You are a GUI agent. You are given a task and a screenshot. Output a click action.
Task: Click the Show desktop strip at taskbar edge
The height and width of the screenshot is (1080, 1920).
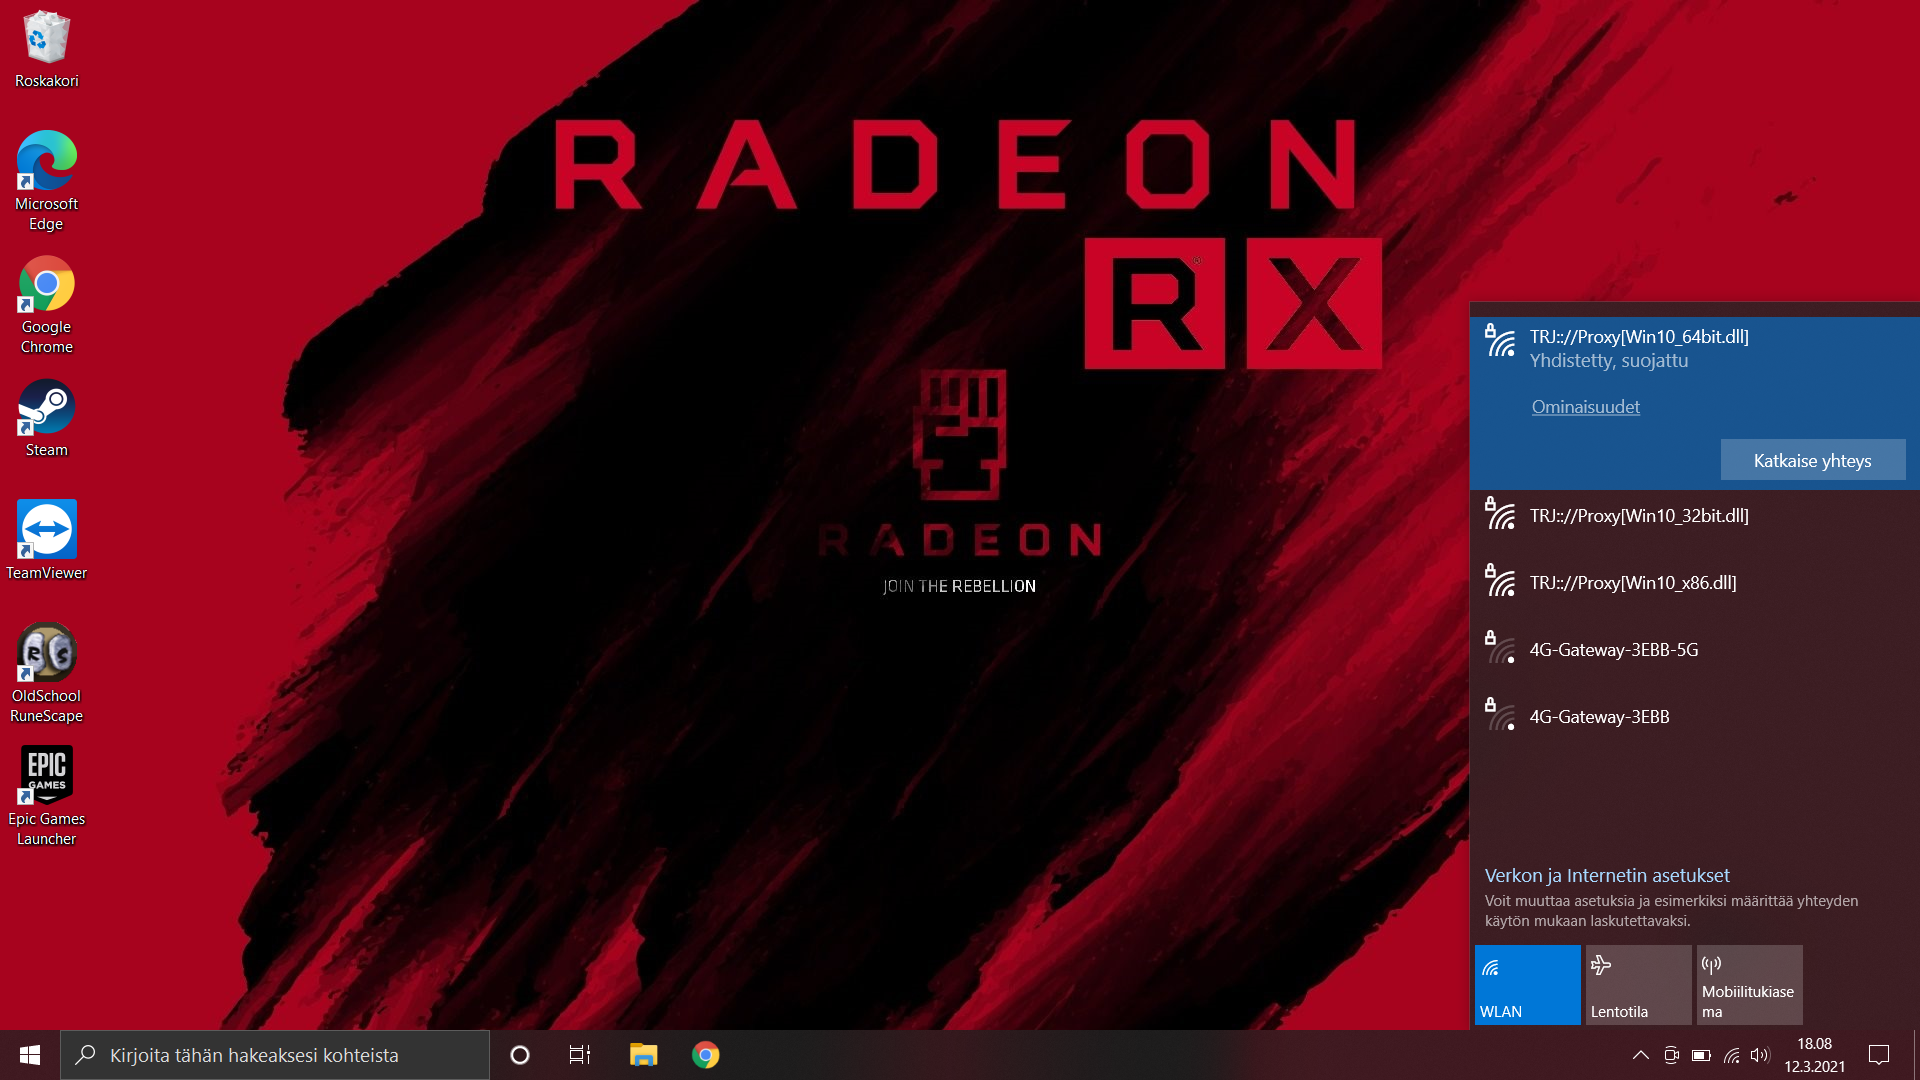[1916, 1055]
